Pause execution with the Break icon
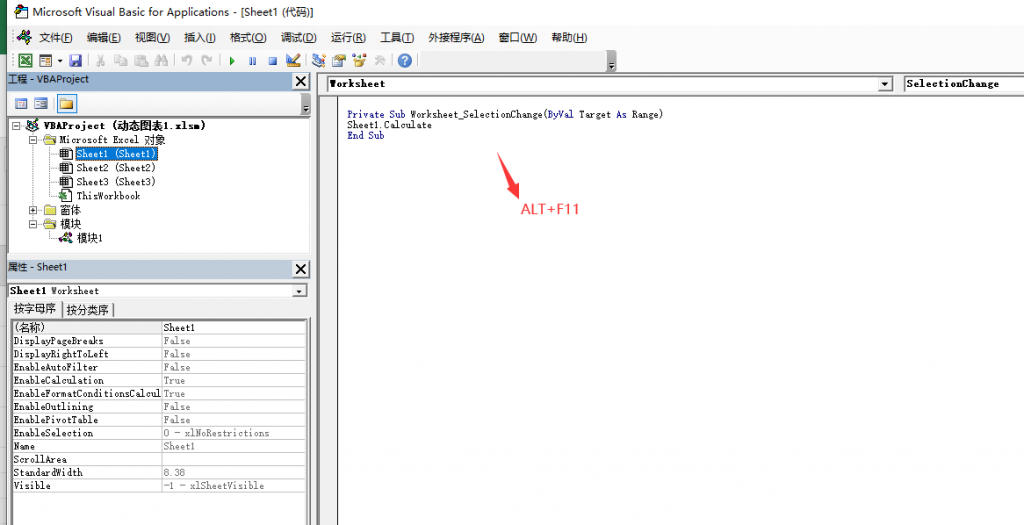Screen dimensions: 1024x525 252,60
